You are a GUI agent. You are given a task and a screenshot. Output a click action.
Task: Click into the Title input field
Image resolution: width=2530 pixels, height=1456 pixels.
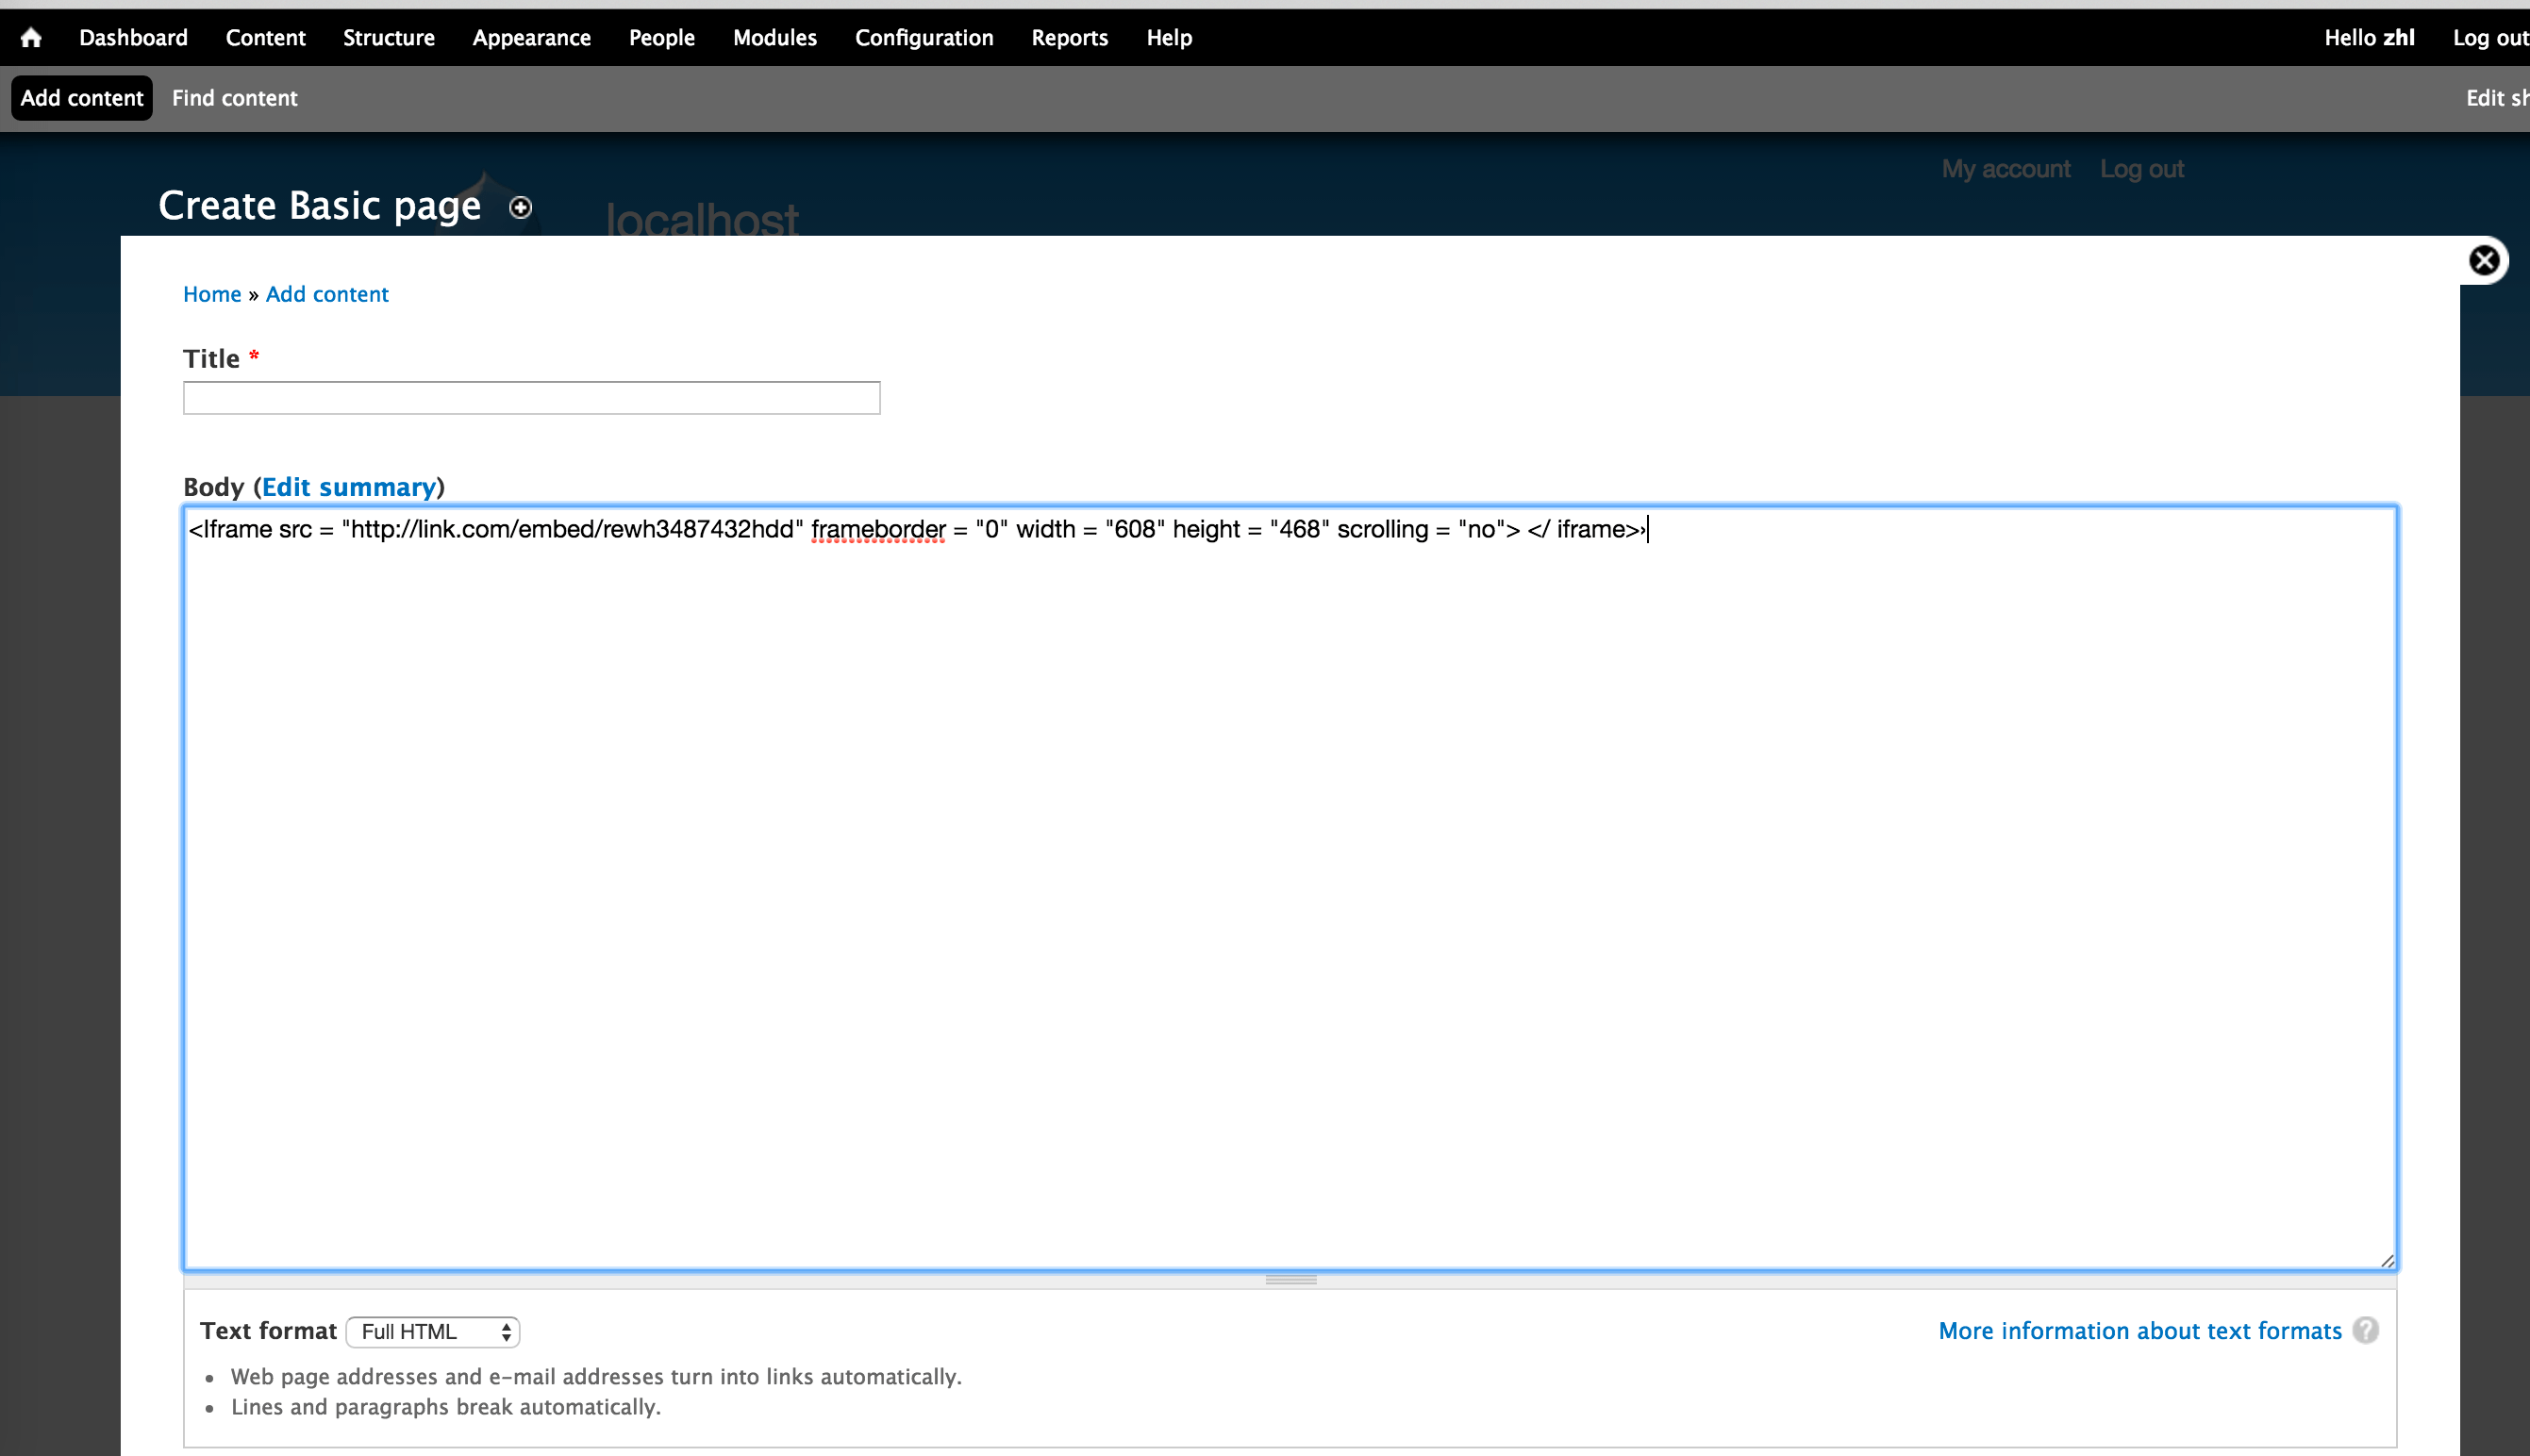coord(531,398)
